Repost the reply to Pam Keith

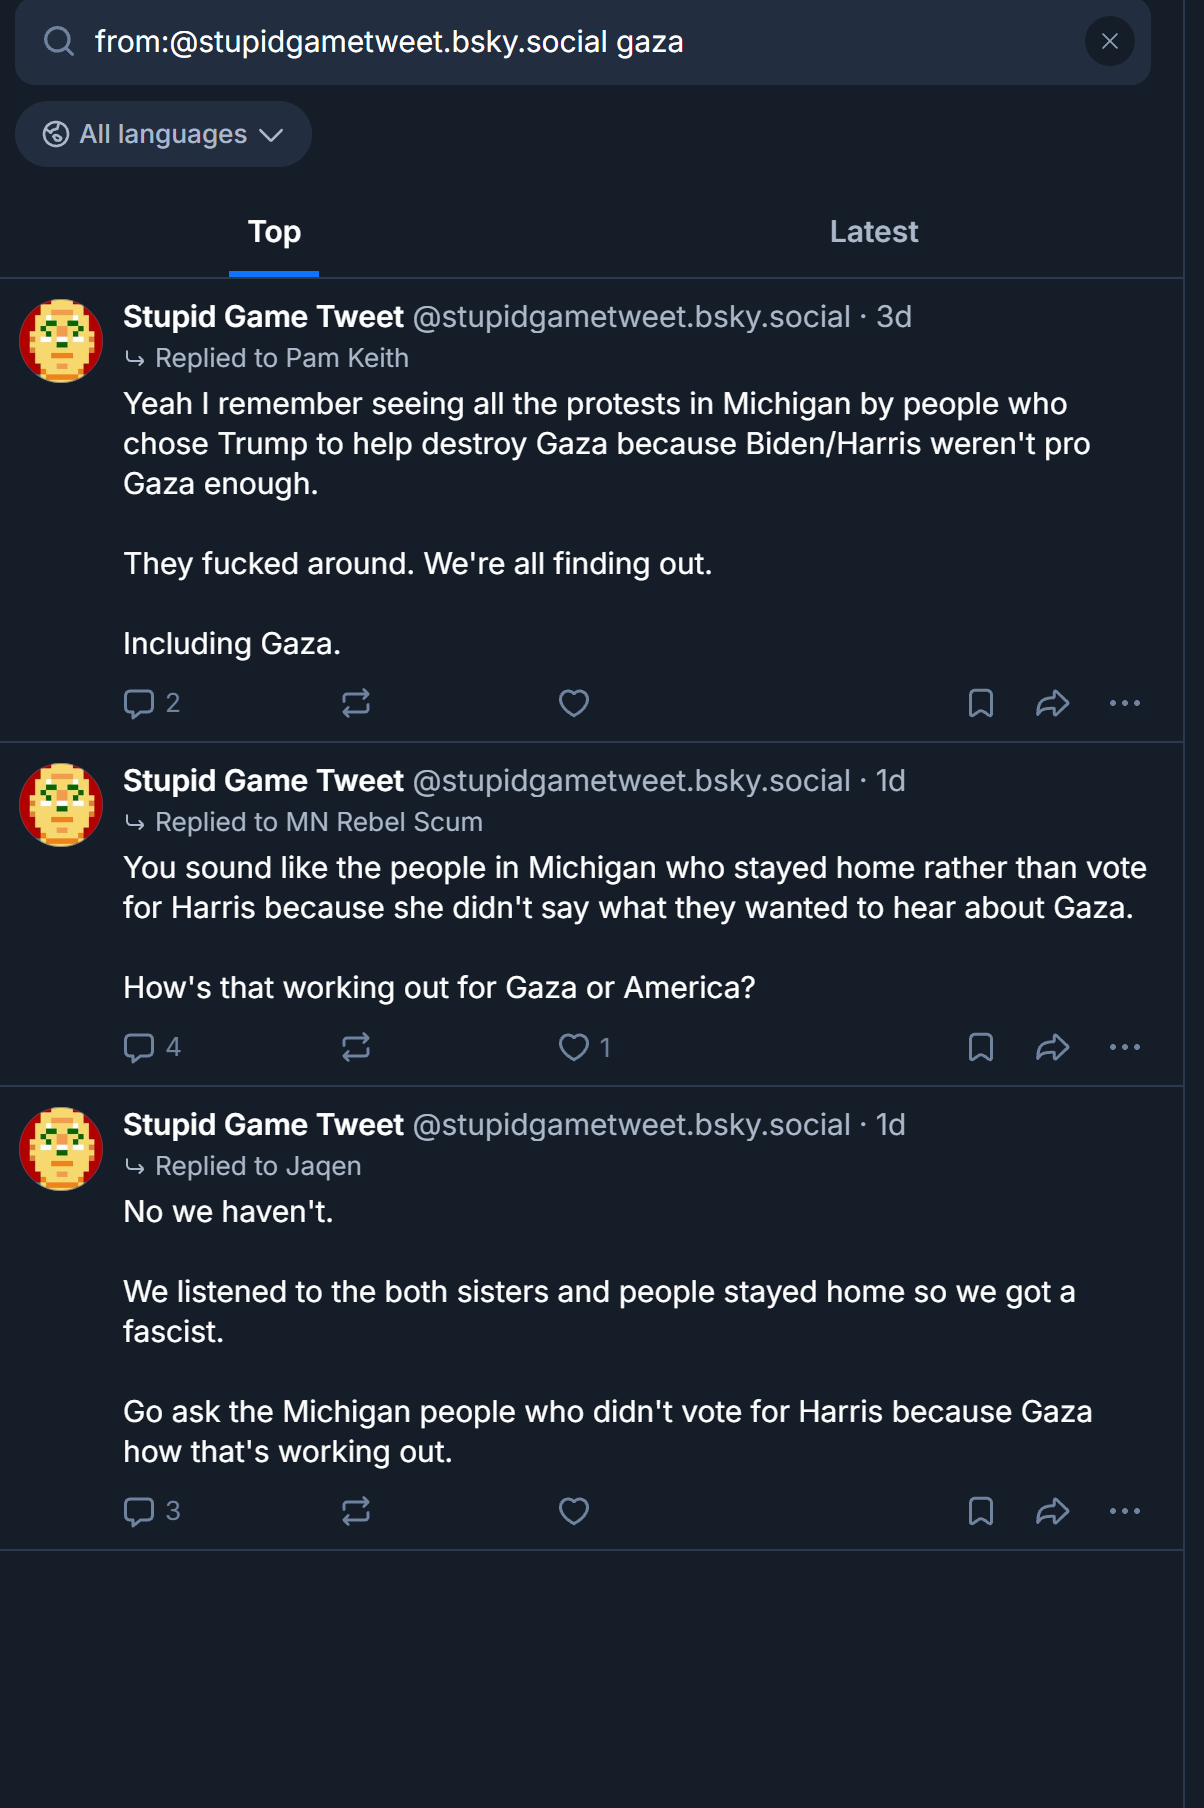(356, 703)
